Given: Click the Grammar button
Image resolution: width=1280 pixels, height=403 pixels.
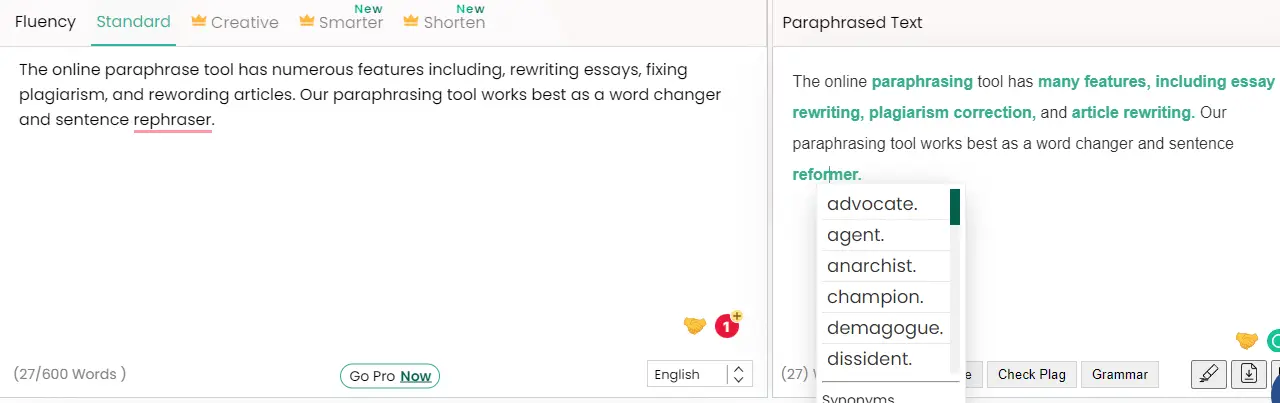Looking at the screenshot, I should pos(1120,375).
